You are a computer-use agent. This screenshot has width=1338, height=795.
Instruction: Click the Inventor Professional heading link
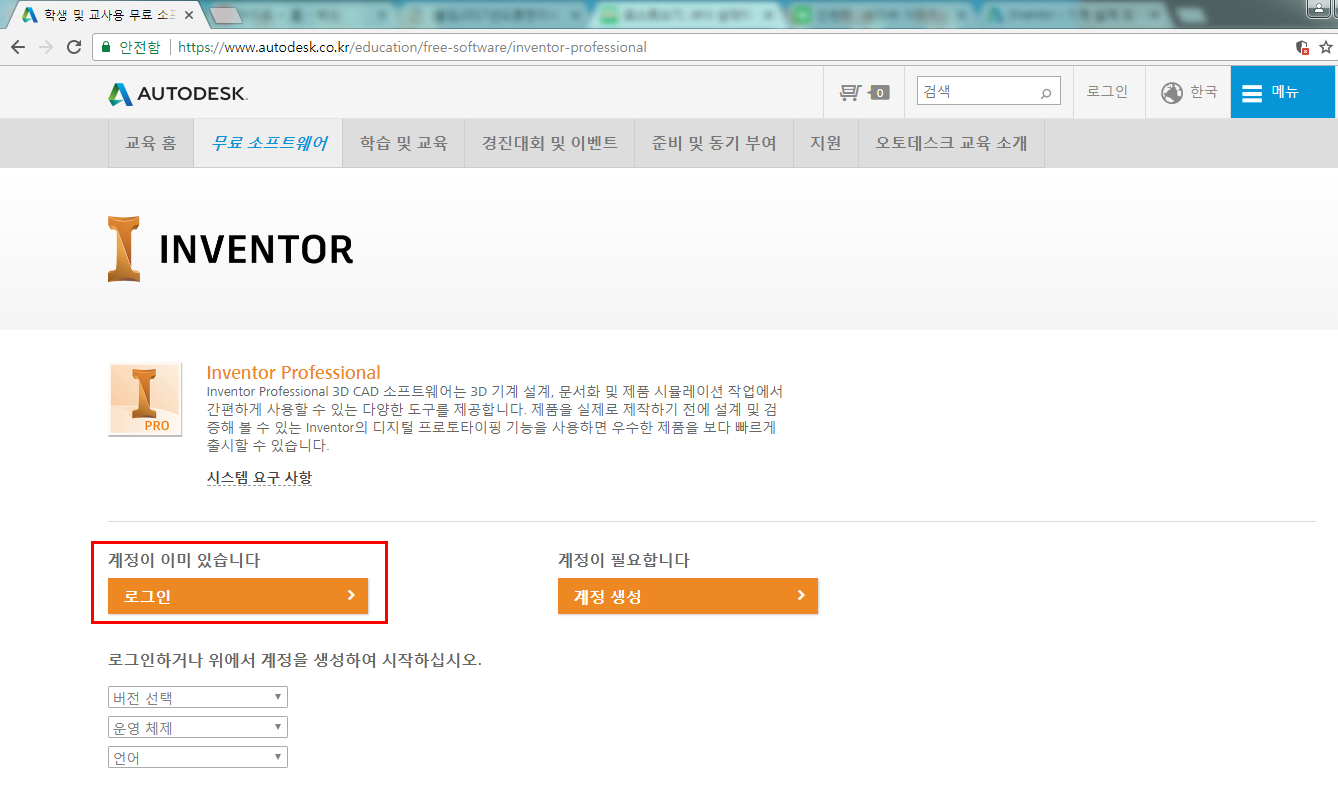(x=293, y=373)
